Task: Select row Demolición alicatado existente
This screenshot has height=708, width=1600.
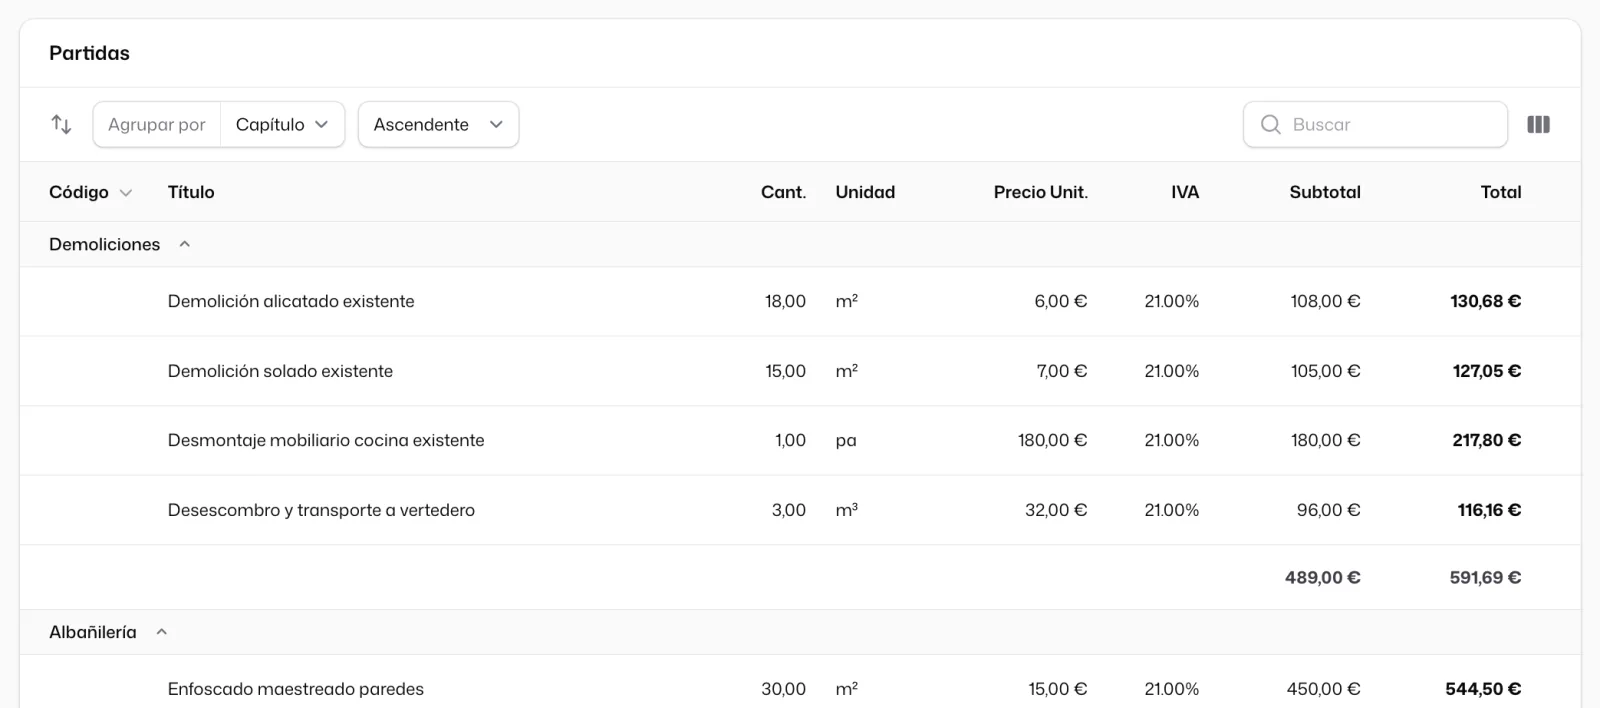Action: 800,301
